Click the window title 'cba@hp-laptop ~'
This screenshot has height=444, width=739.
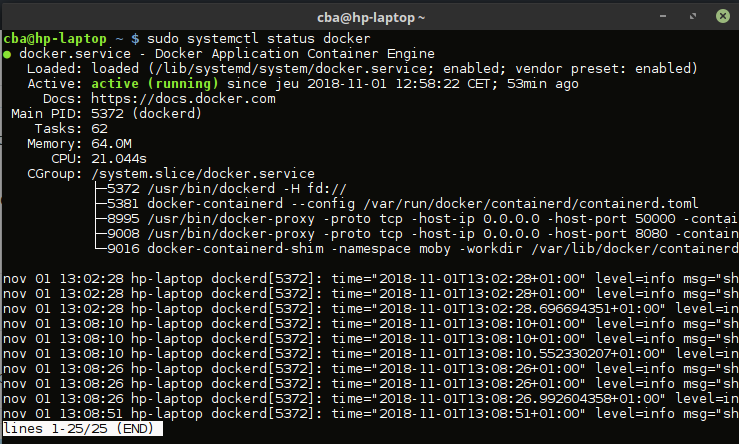[371, 17]
